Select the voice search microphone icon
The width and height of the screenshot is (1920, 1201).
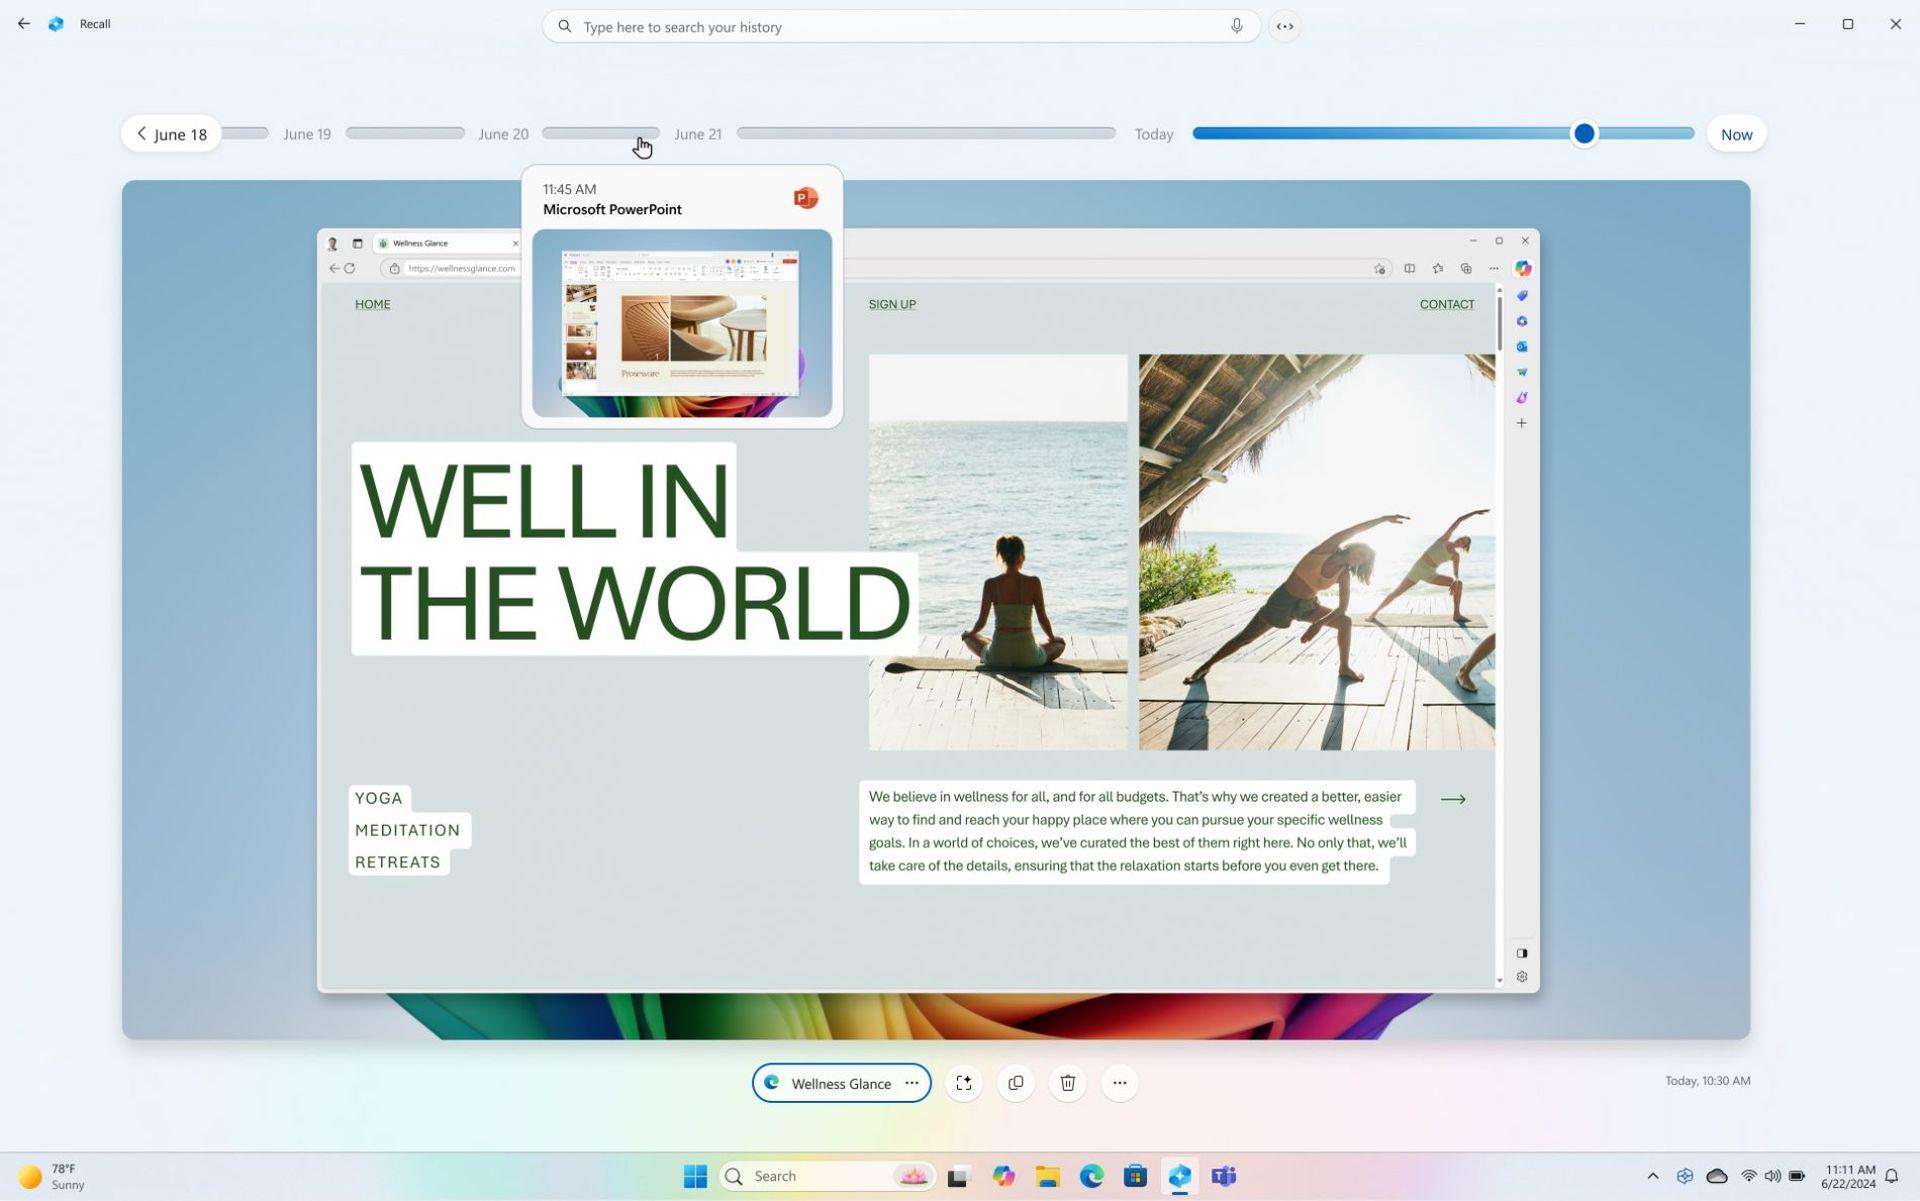point(1235,25)
